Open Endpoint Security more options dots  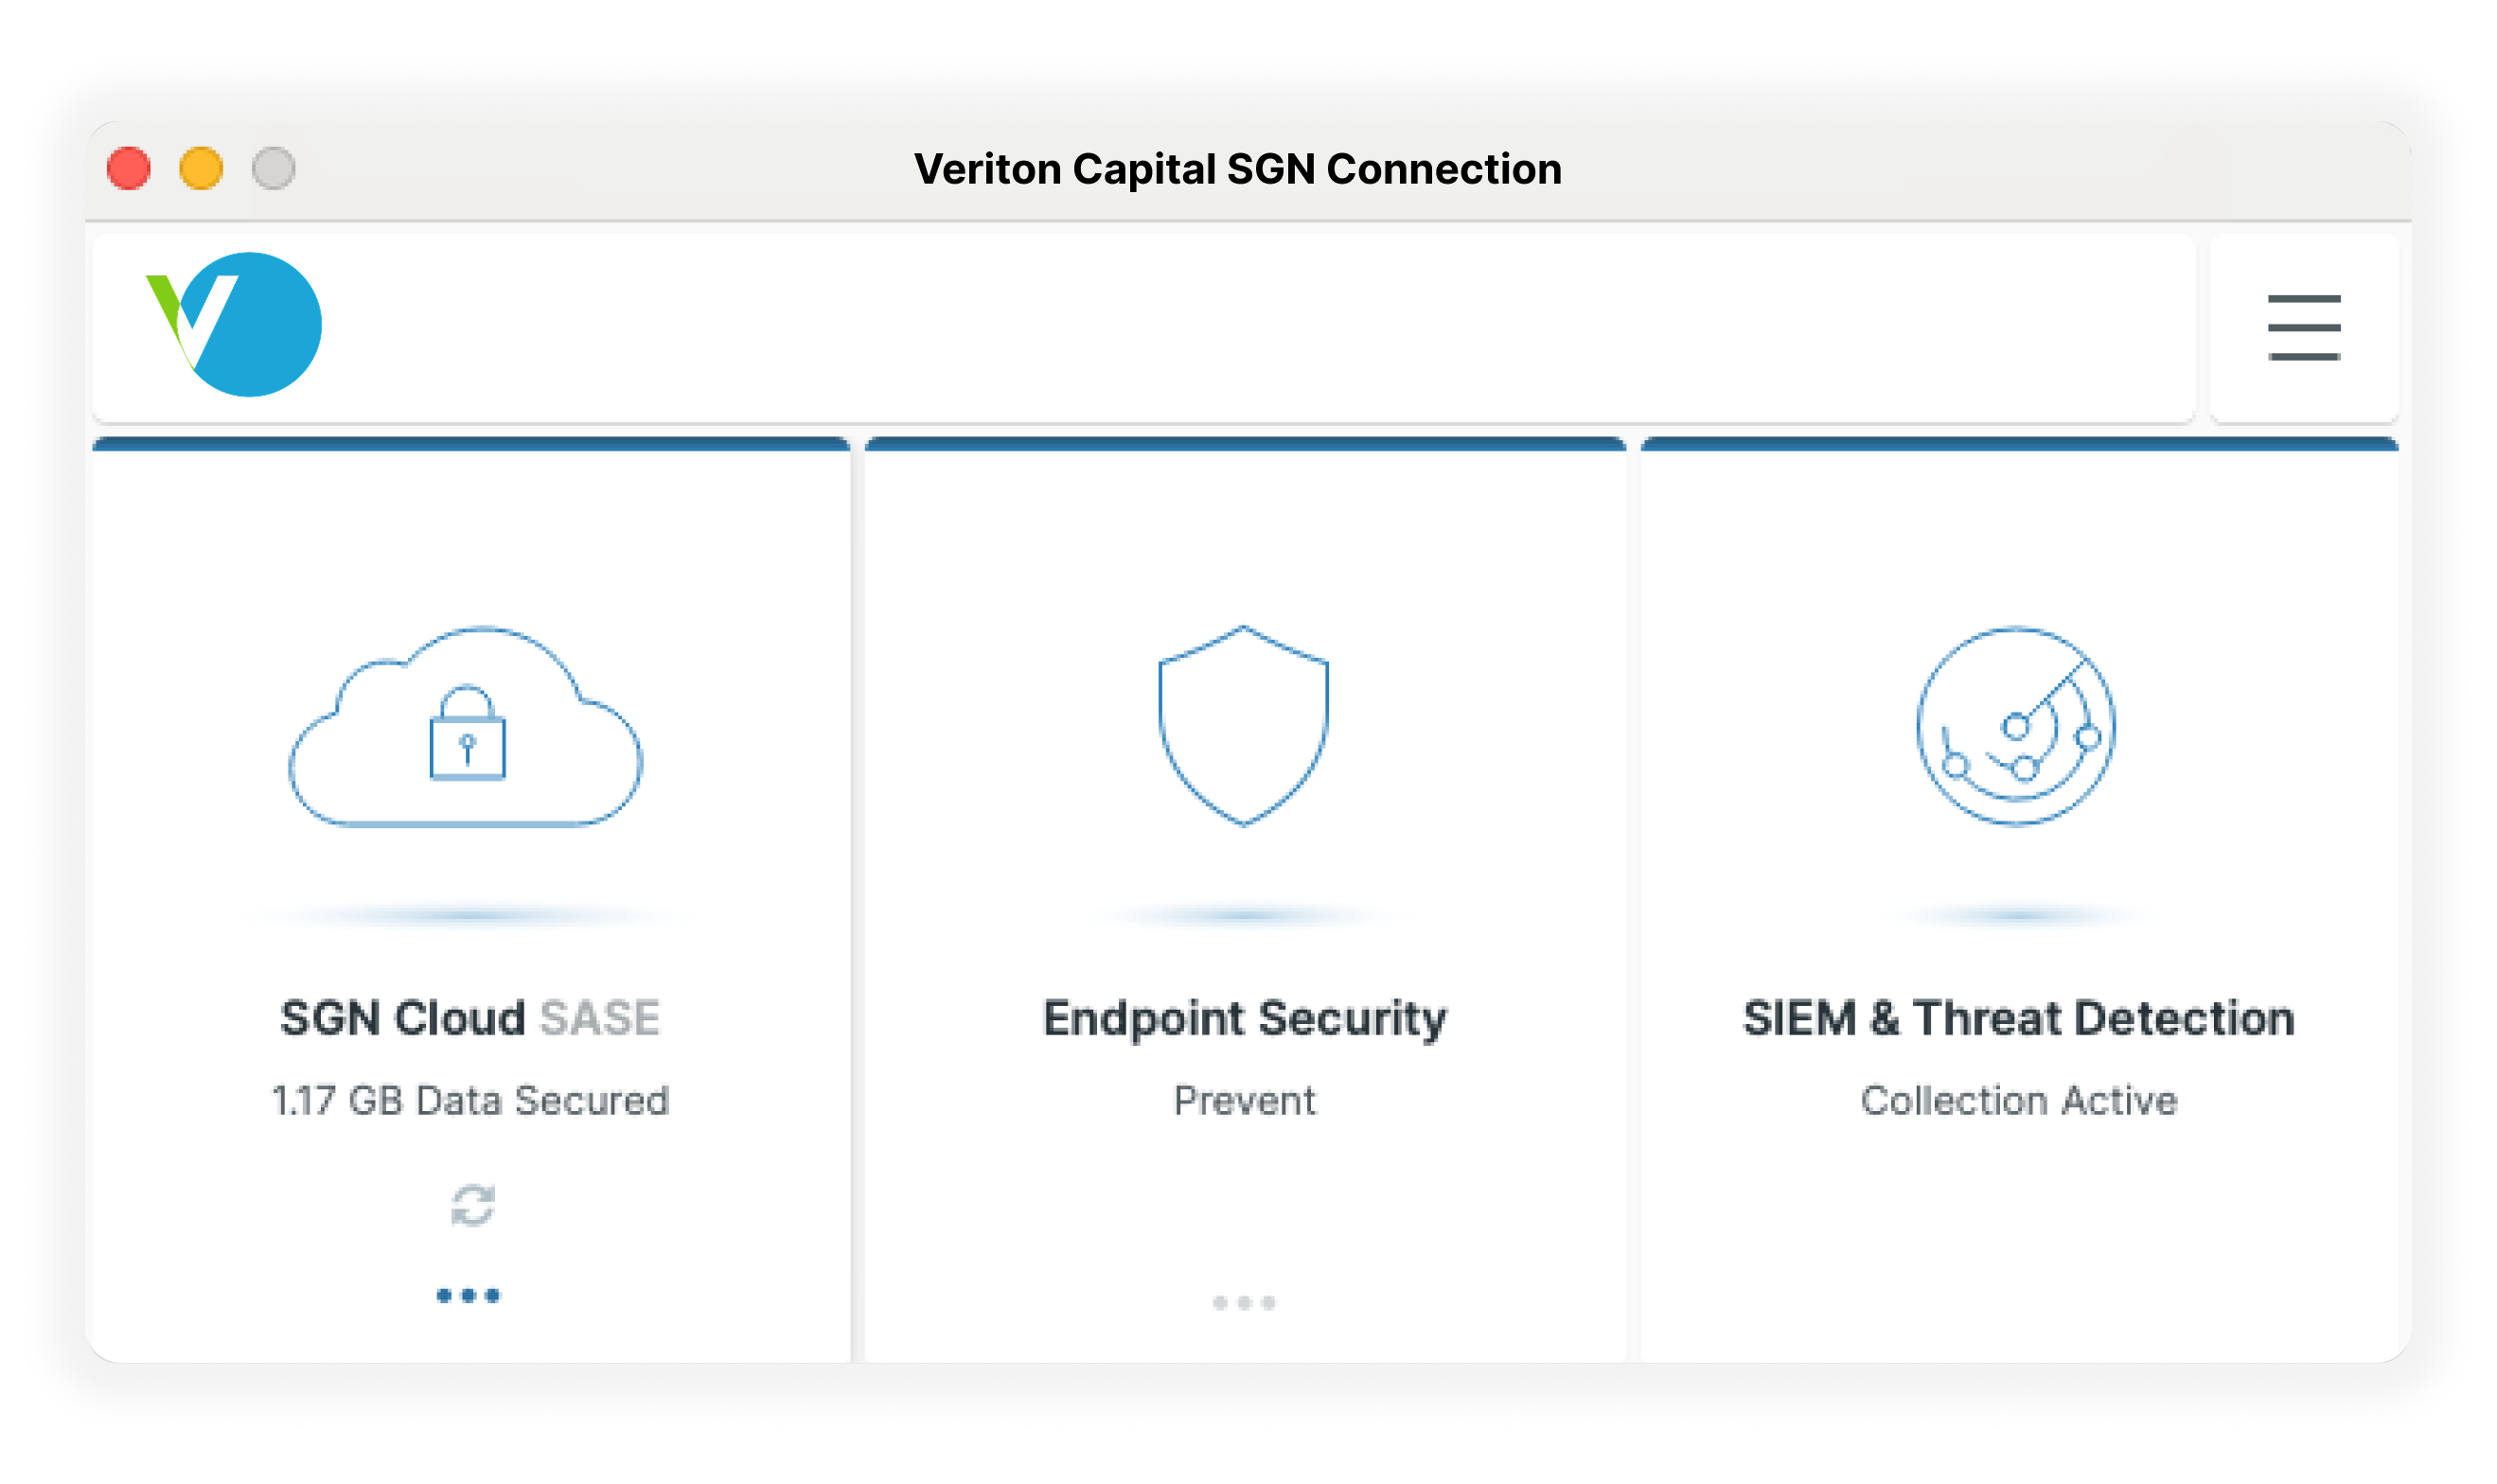[x=1243, y=1303]
